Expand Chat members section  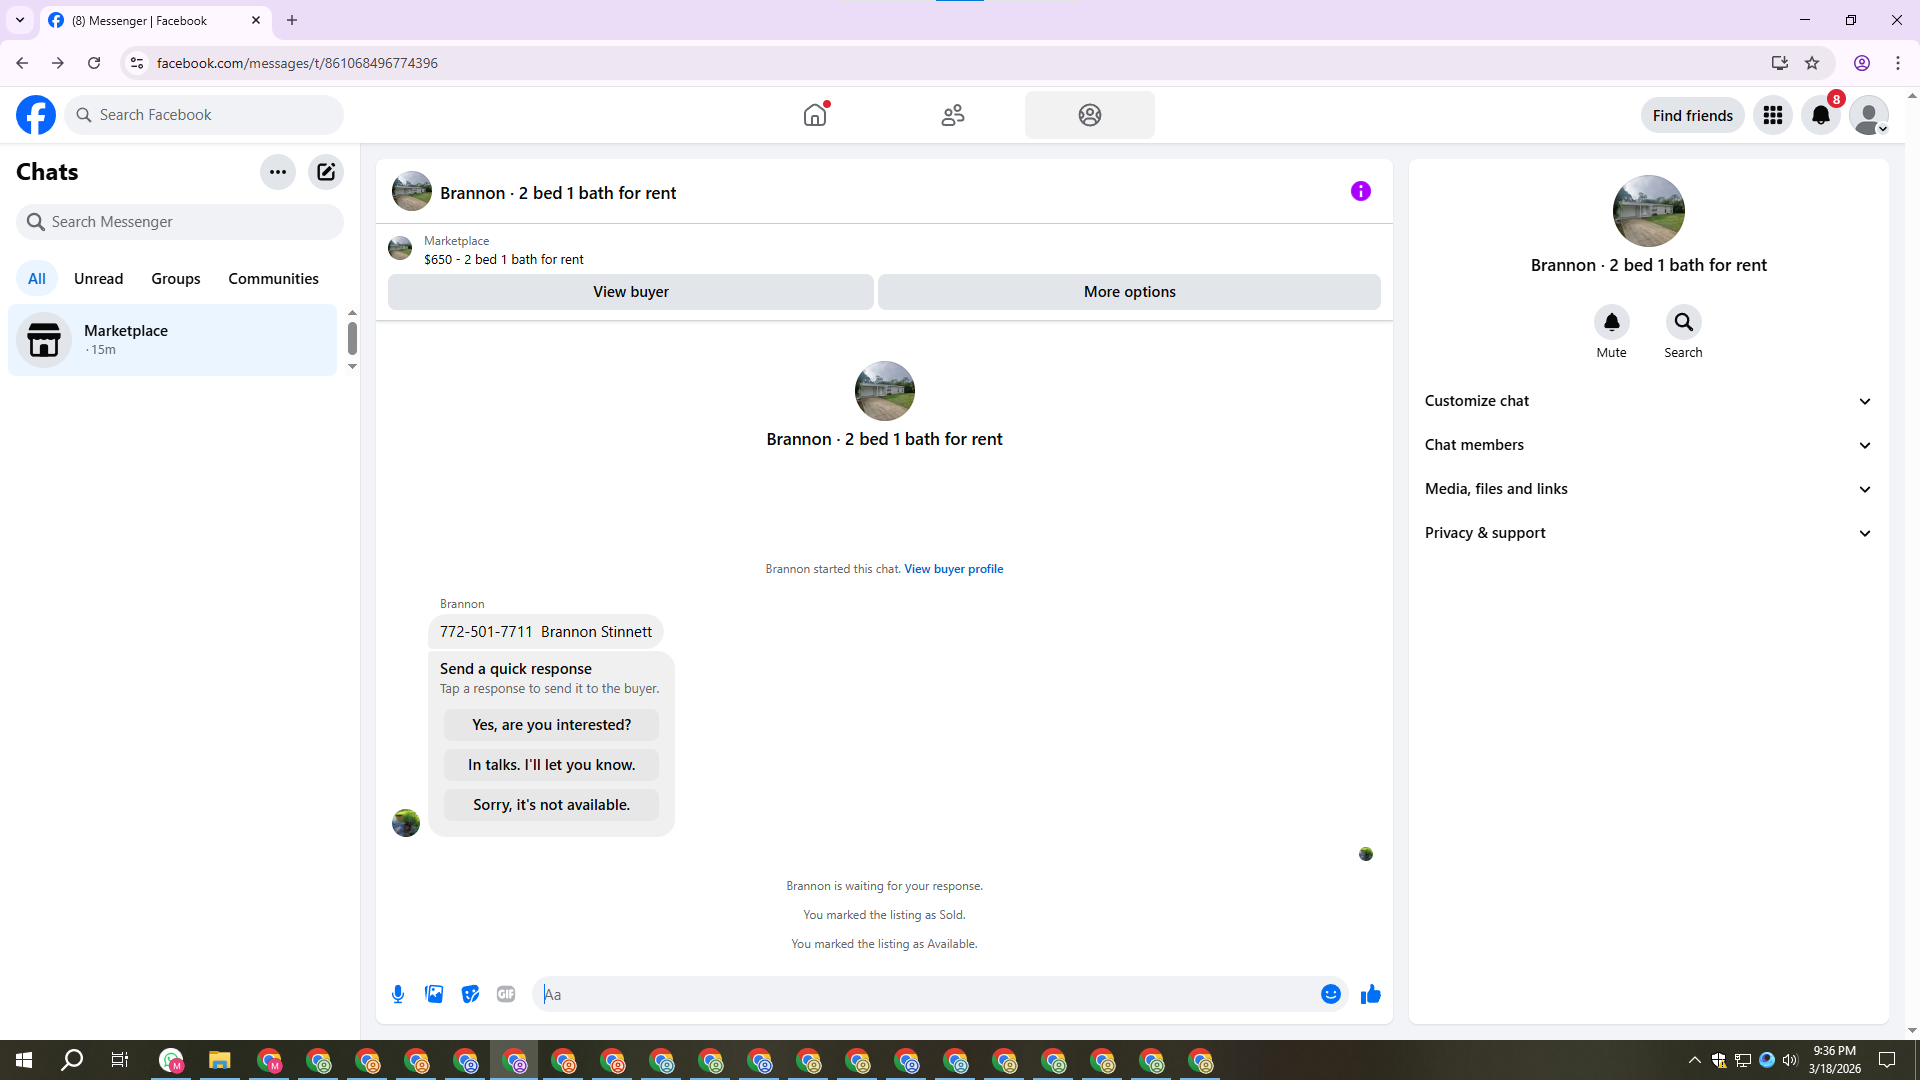1648,445
